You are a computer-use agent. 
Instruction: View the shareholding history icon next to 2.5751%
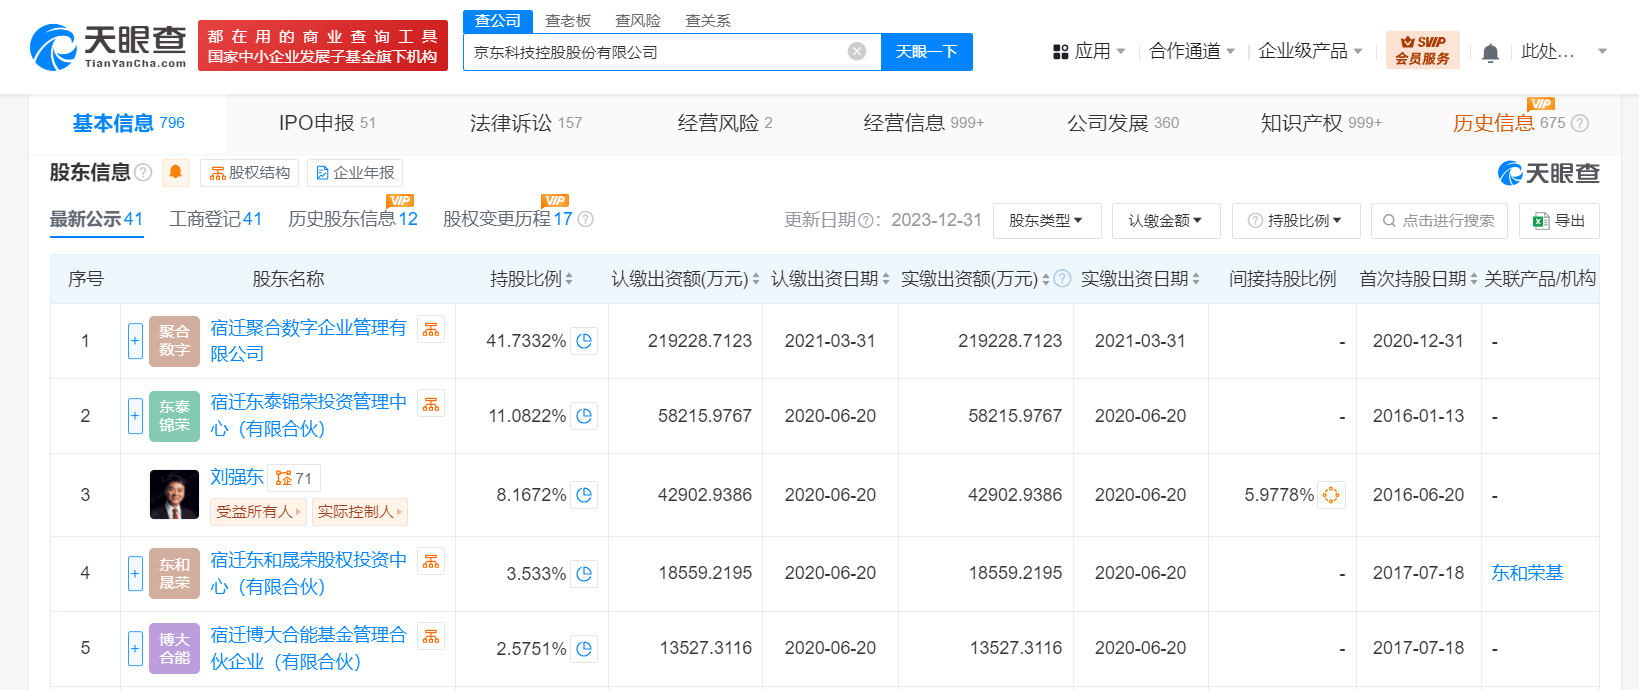tap(585, 648)
